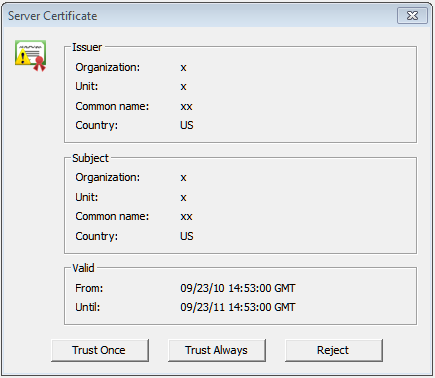The image size is (435, 378).
Task: Click the Issuer Unit label
Action: click(x=87, y=86)
